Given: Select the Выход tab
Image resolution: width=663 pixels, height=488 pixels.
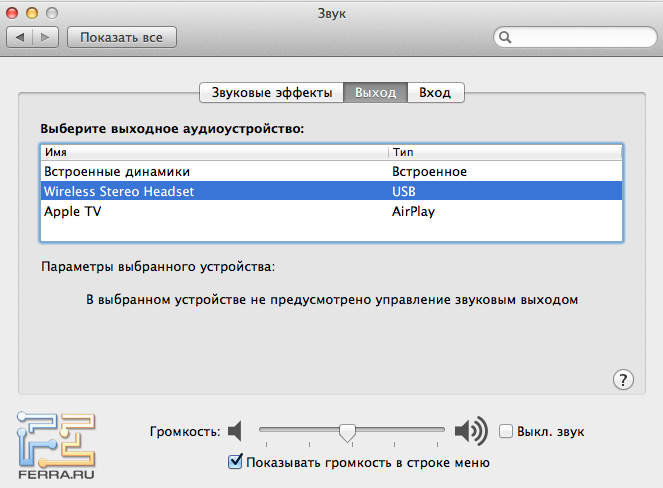Looking at the screenshot, I should coord(375,93).
